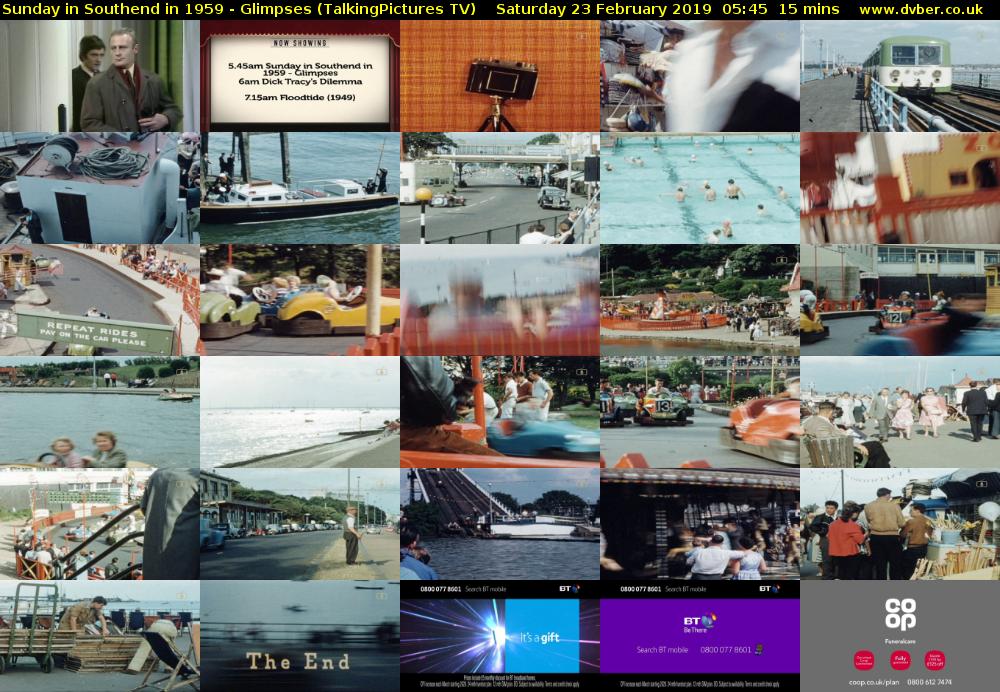Select the seaside stall shoppers thumbnail
Screen dimensions: 1000x692
coord(900,524)
